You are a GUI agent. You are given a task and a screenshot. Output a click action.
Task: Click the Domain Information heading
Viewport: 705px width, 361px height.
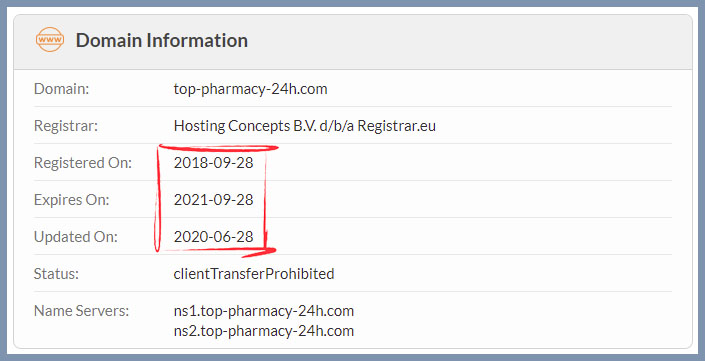[x=162, y=40]
